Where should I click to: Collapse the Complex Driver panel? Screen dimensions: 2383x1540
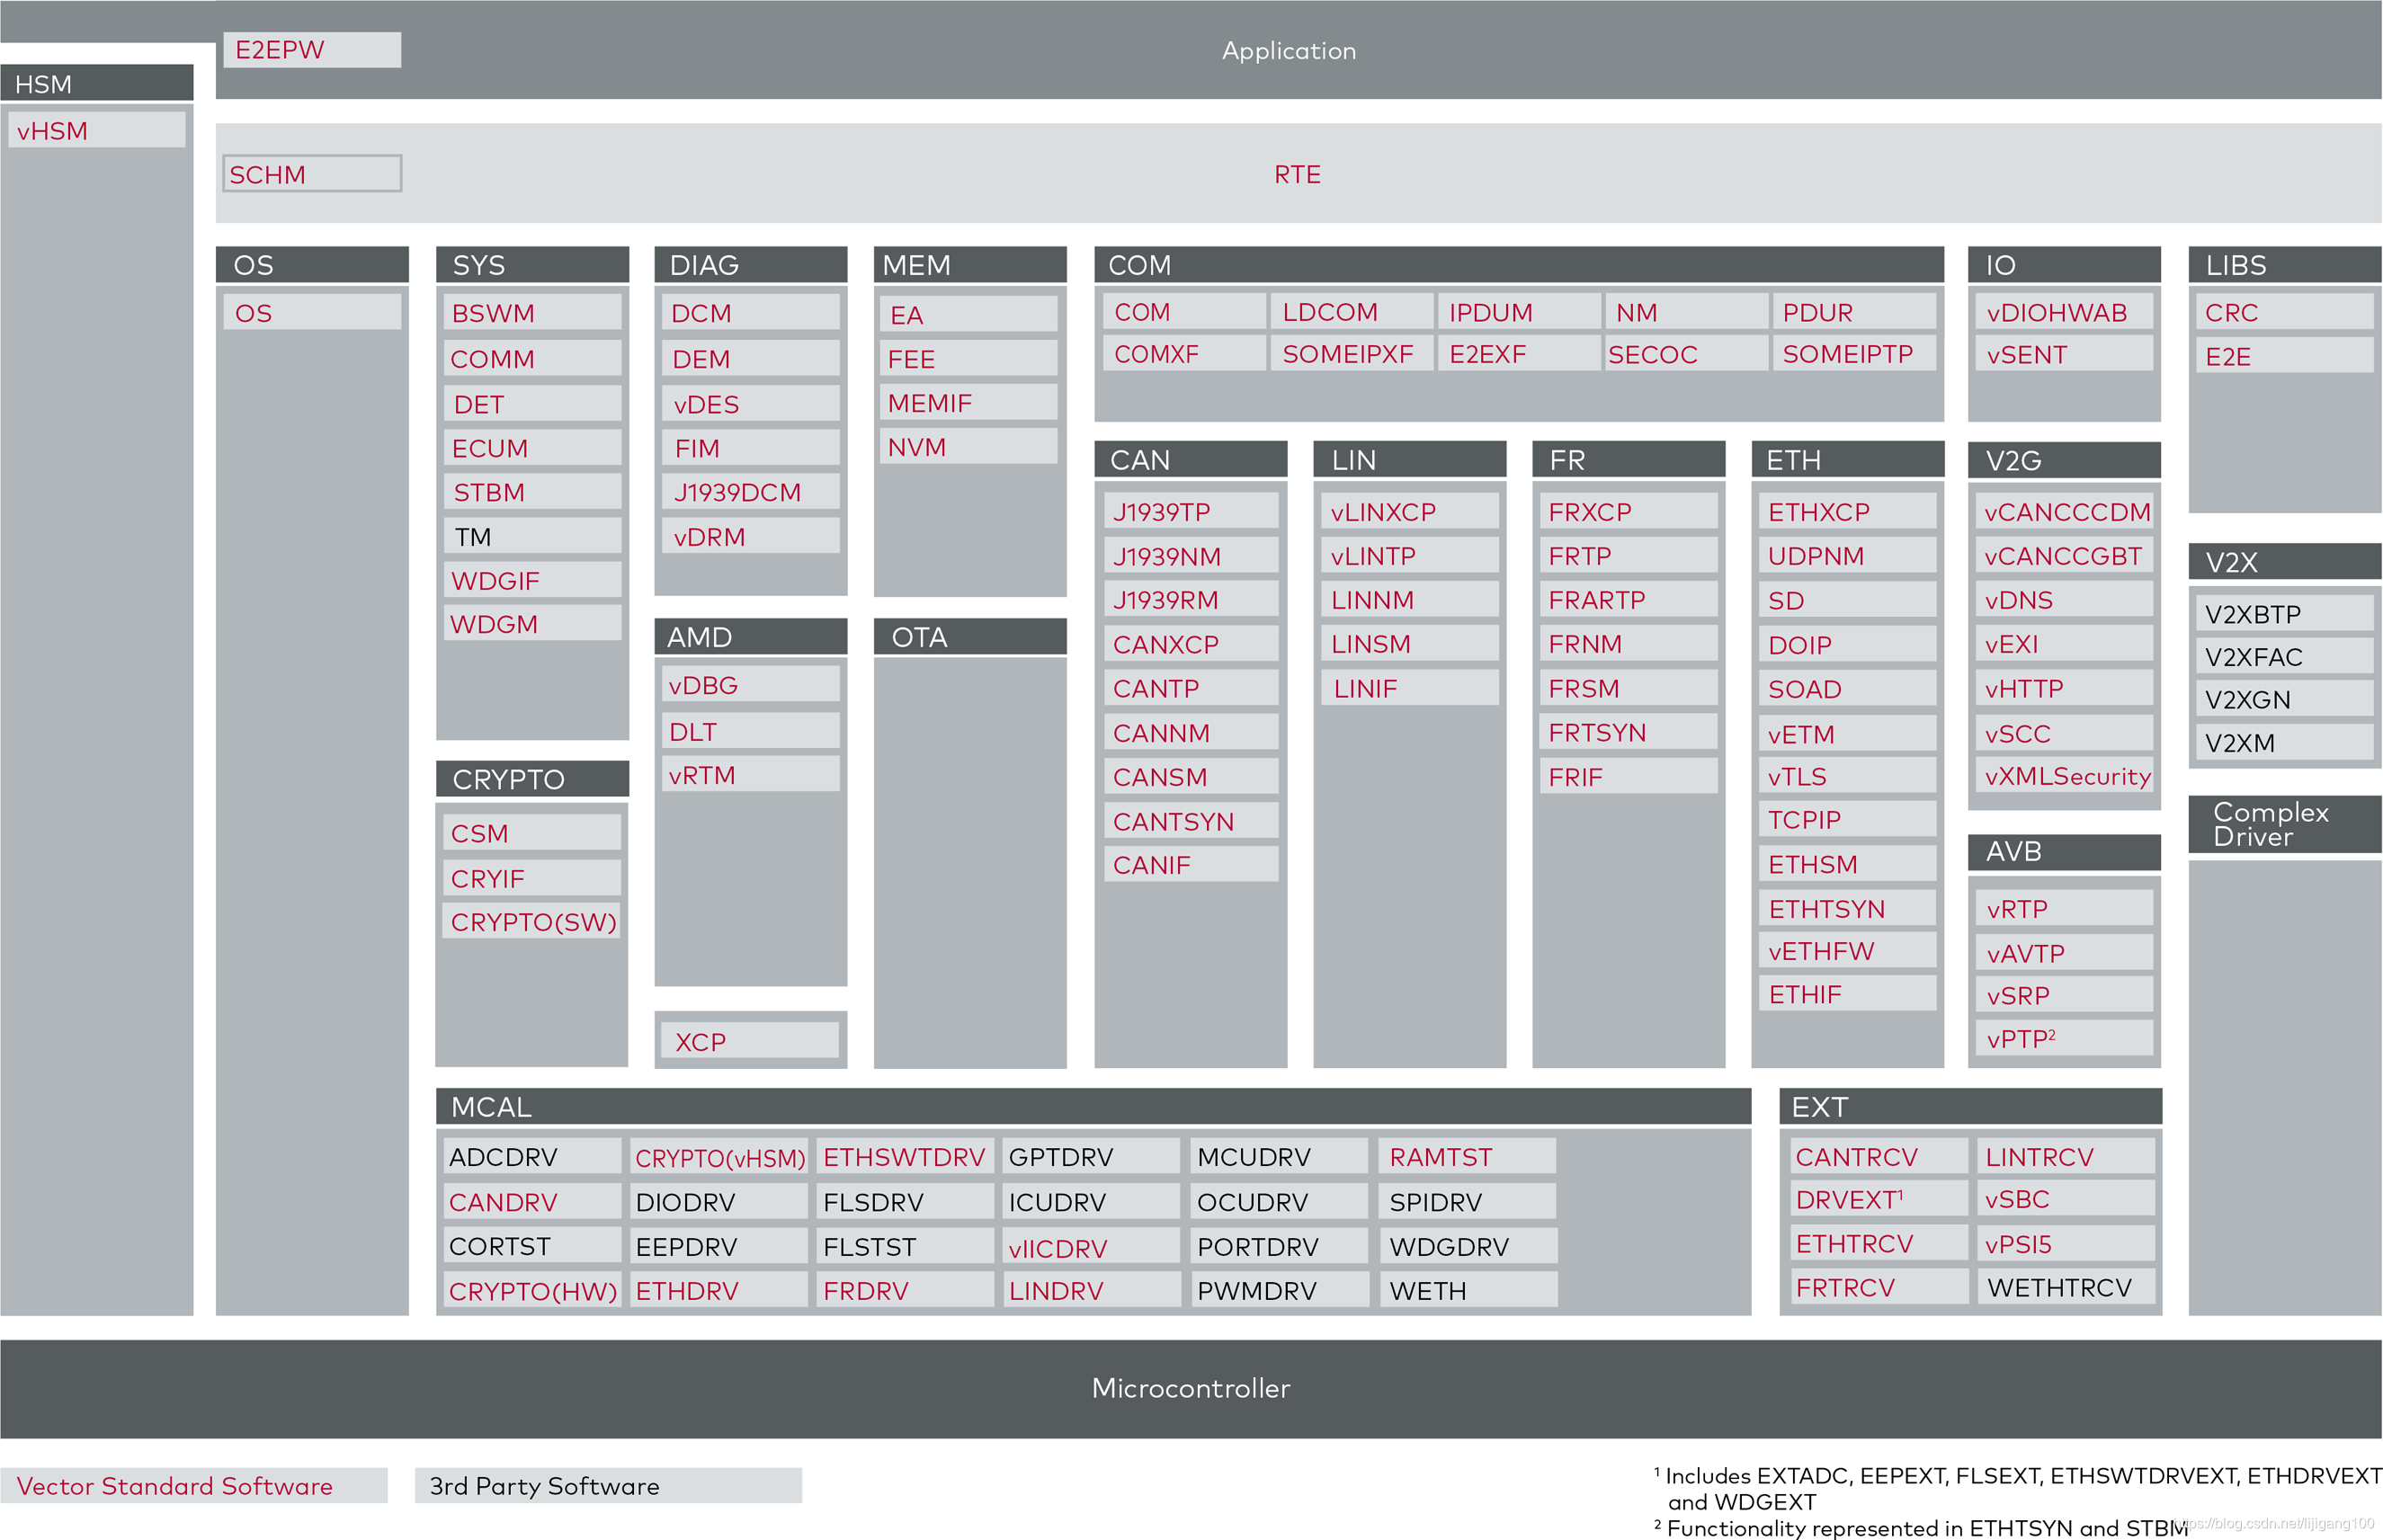(x=2284, y=824)
